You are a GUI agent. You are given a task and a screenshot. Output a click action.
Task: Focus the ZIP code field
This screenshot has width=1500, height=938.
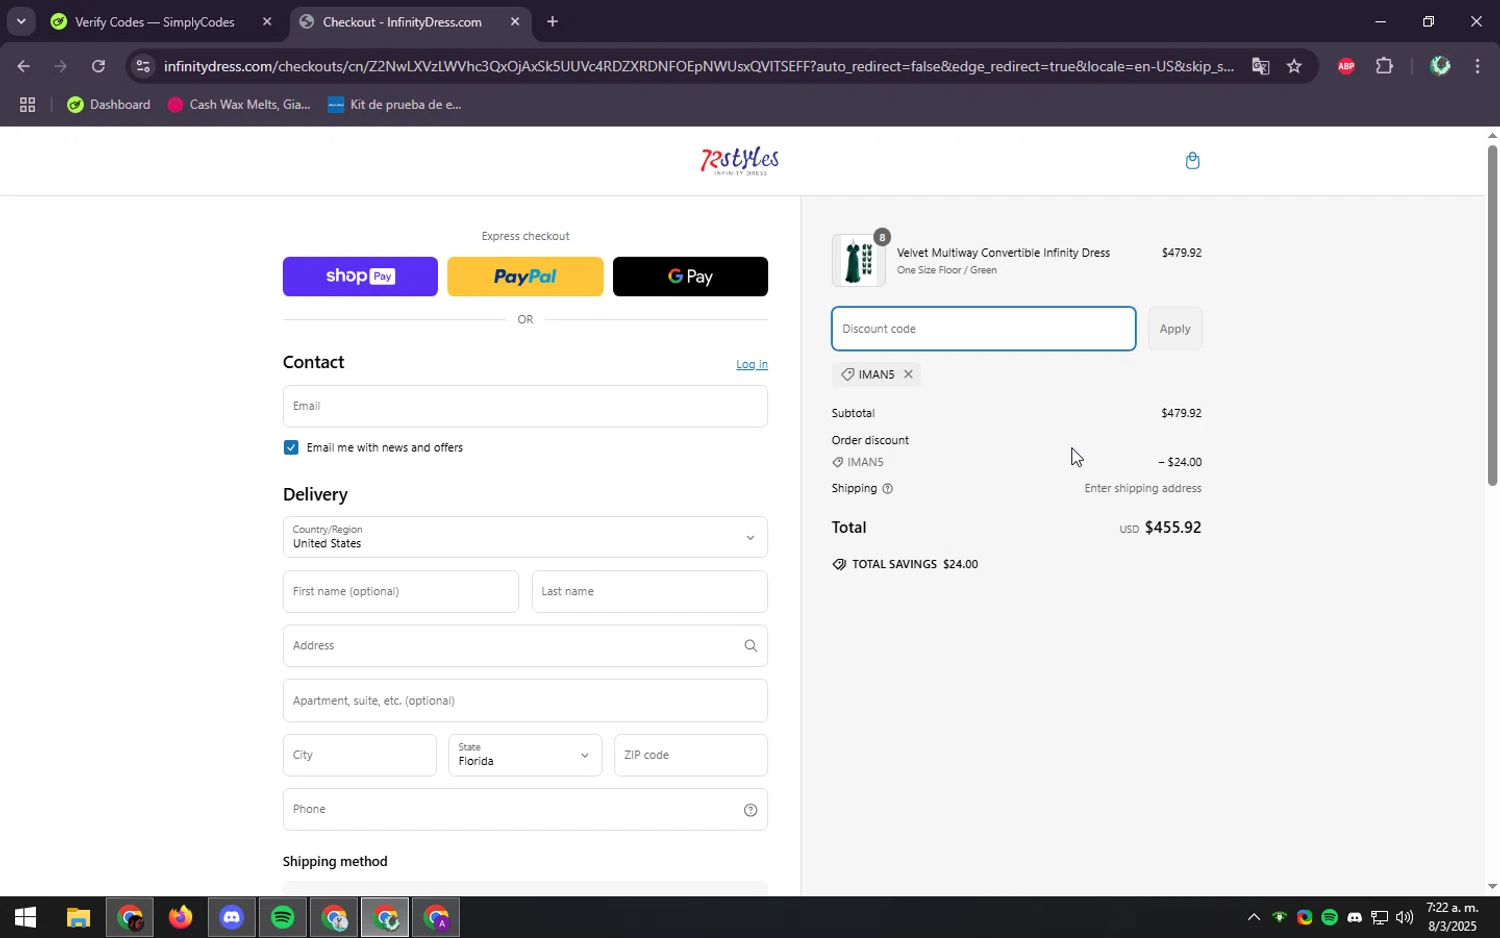point(690,755)
